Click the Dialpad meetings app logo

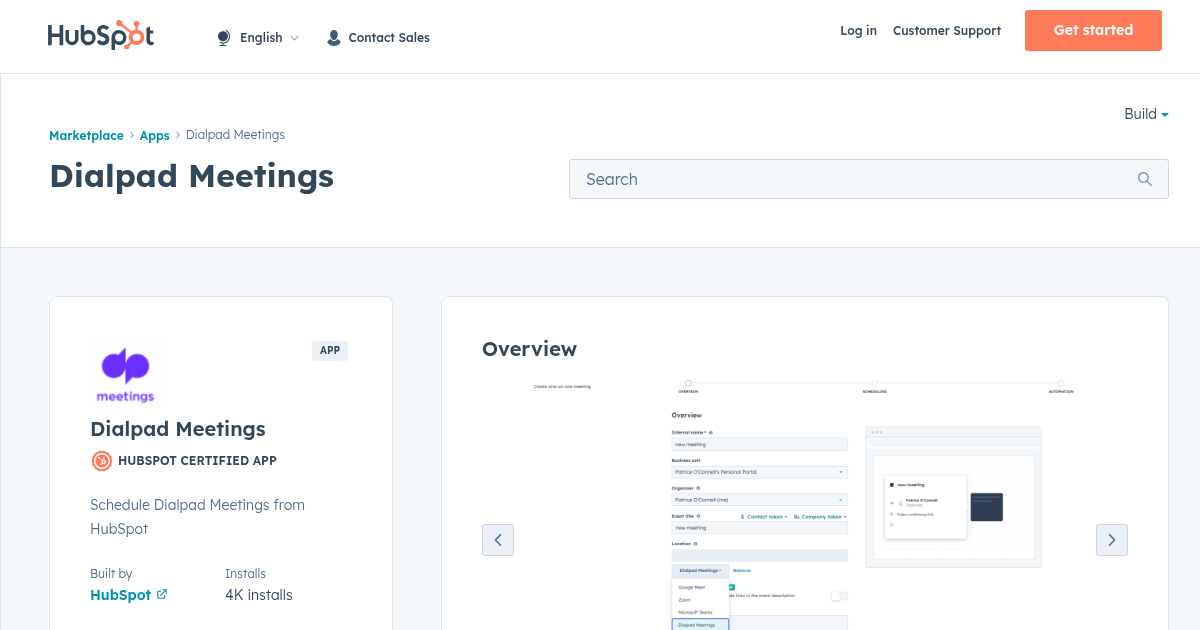click(125, 375)
